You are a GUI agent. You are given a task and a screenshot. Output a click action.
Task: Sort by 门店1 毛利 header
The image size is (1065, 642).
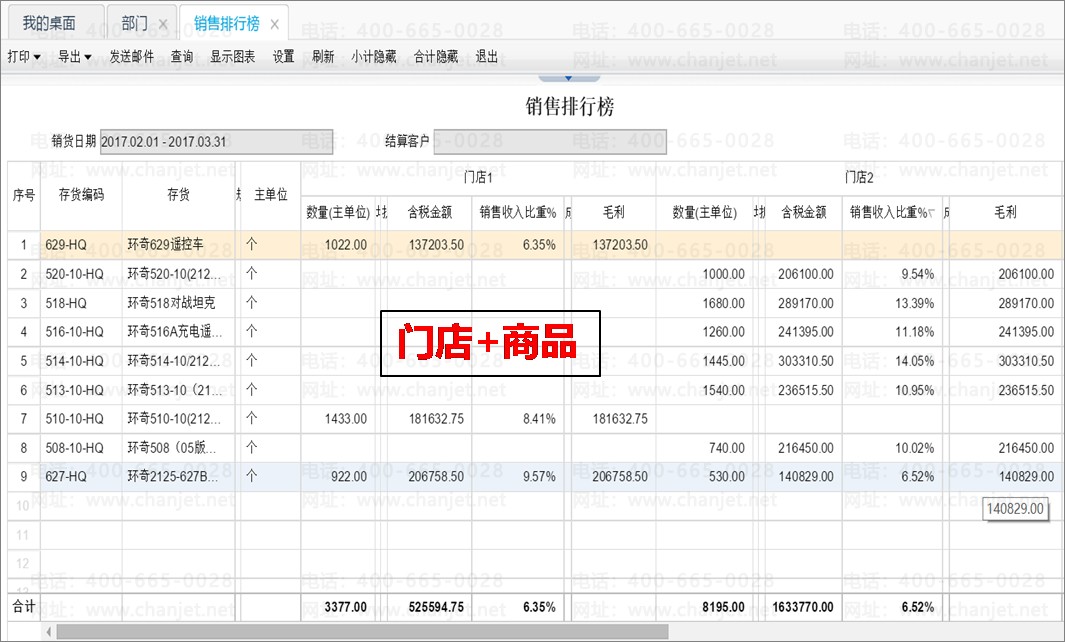click(613, 213)
